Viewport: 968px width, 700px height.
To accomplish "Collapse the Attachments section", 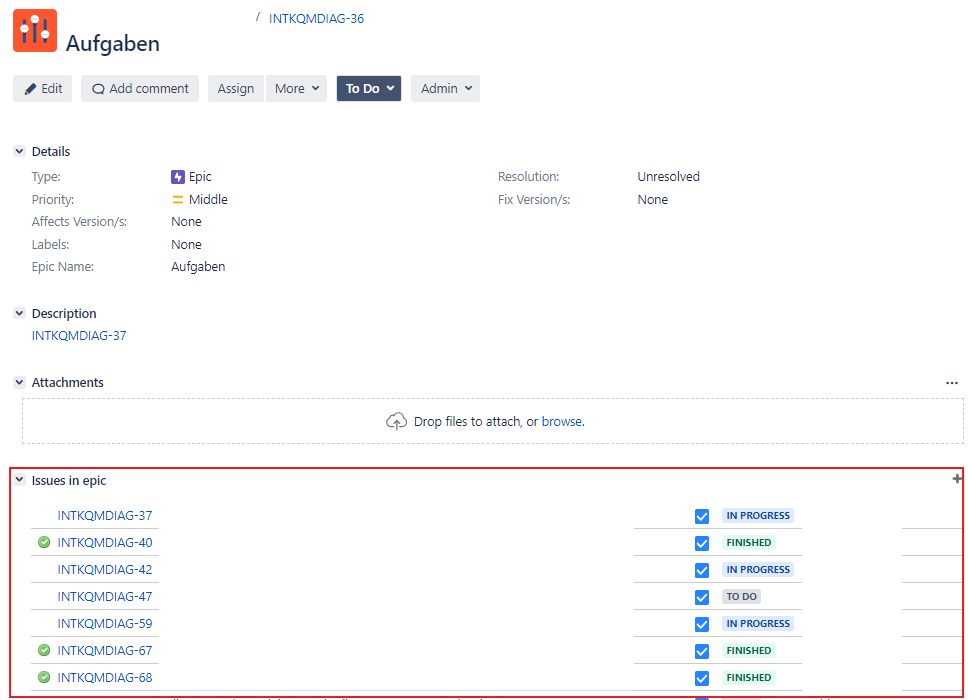I will (x=20, y=383).
